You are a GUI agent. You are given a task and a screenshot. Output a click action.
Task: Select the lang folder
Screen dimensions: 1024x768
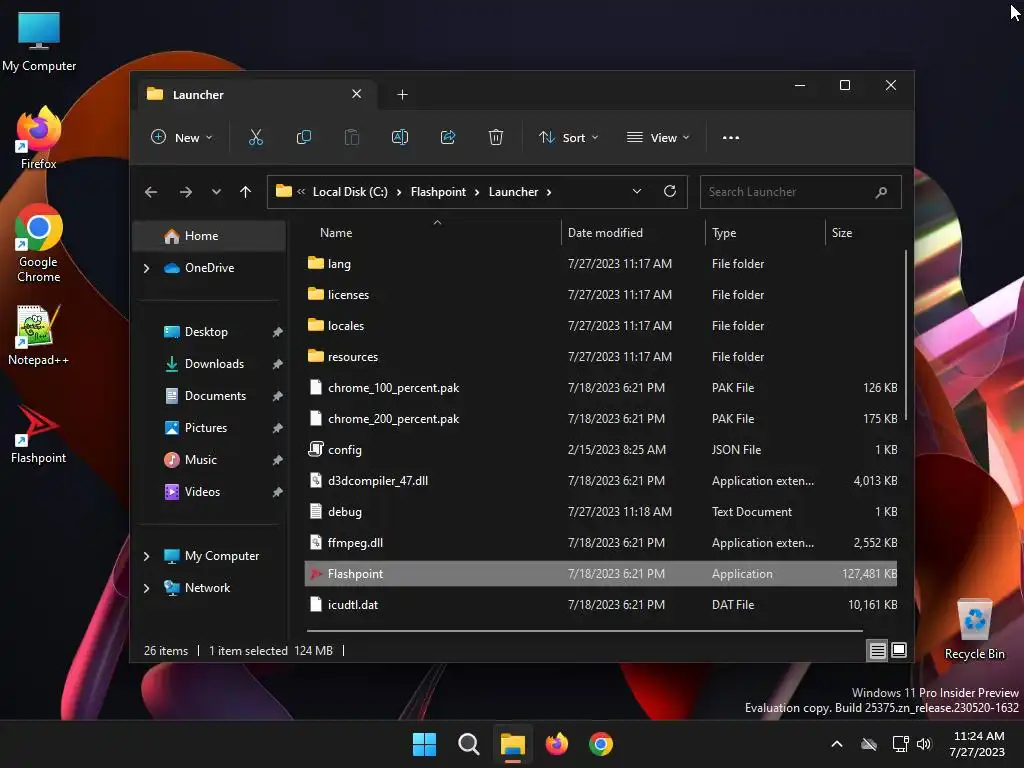[x=601, y=264]
